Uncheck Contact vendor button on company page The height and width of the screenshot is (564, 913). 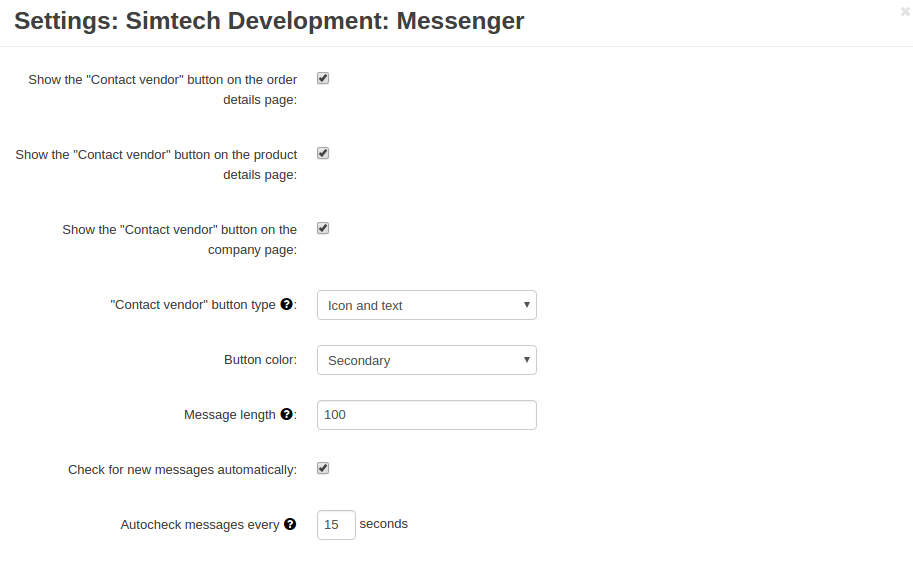pyautogui.click(x=323, y=229)
